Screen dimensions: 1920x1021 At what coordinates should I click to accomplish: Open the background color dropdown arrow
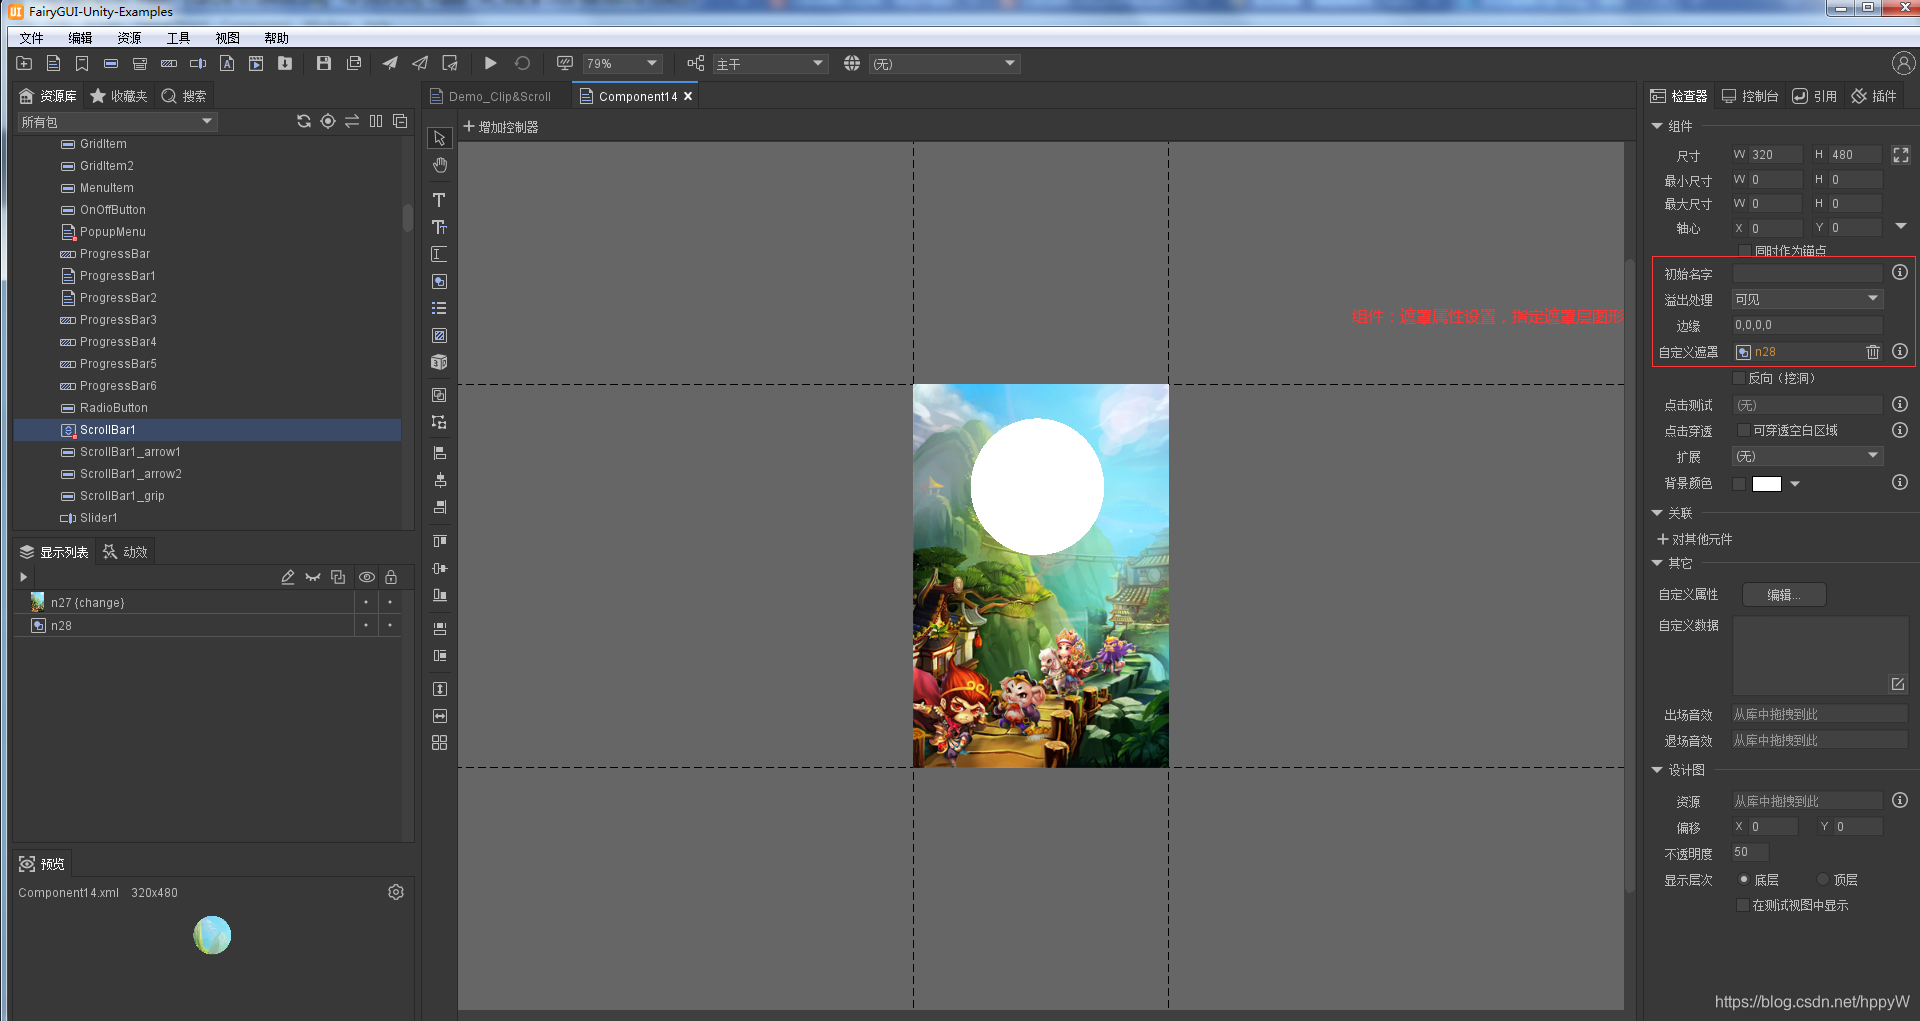[x=1795, y=484]
